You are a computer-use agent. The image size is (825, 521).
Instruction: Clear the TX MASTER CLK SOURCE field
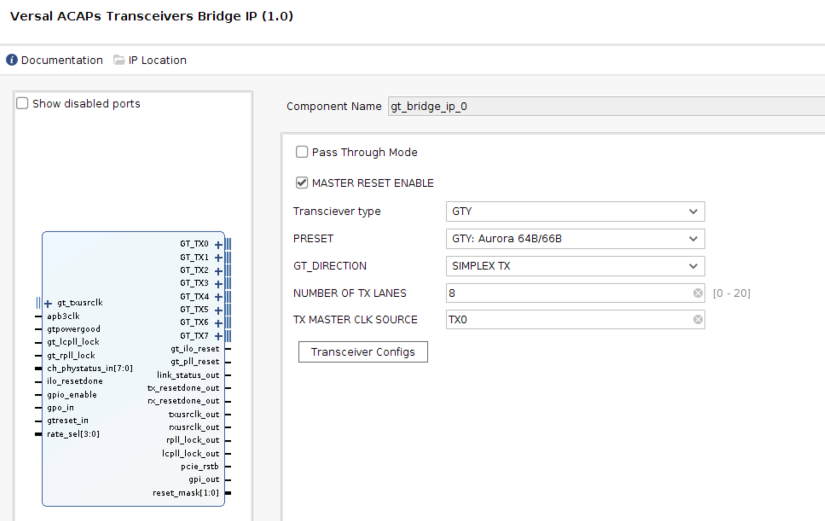(x=698, y=319)
